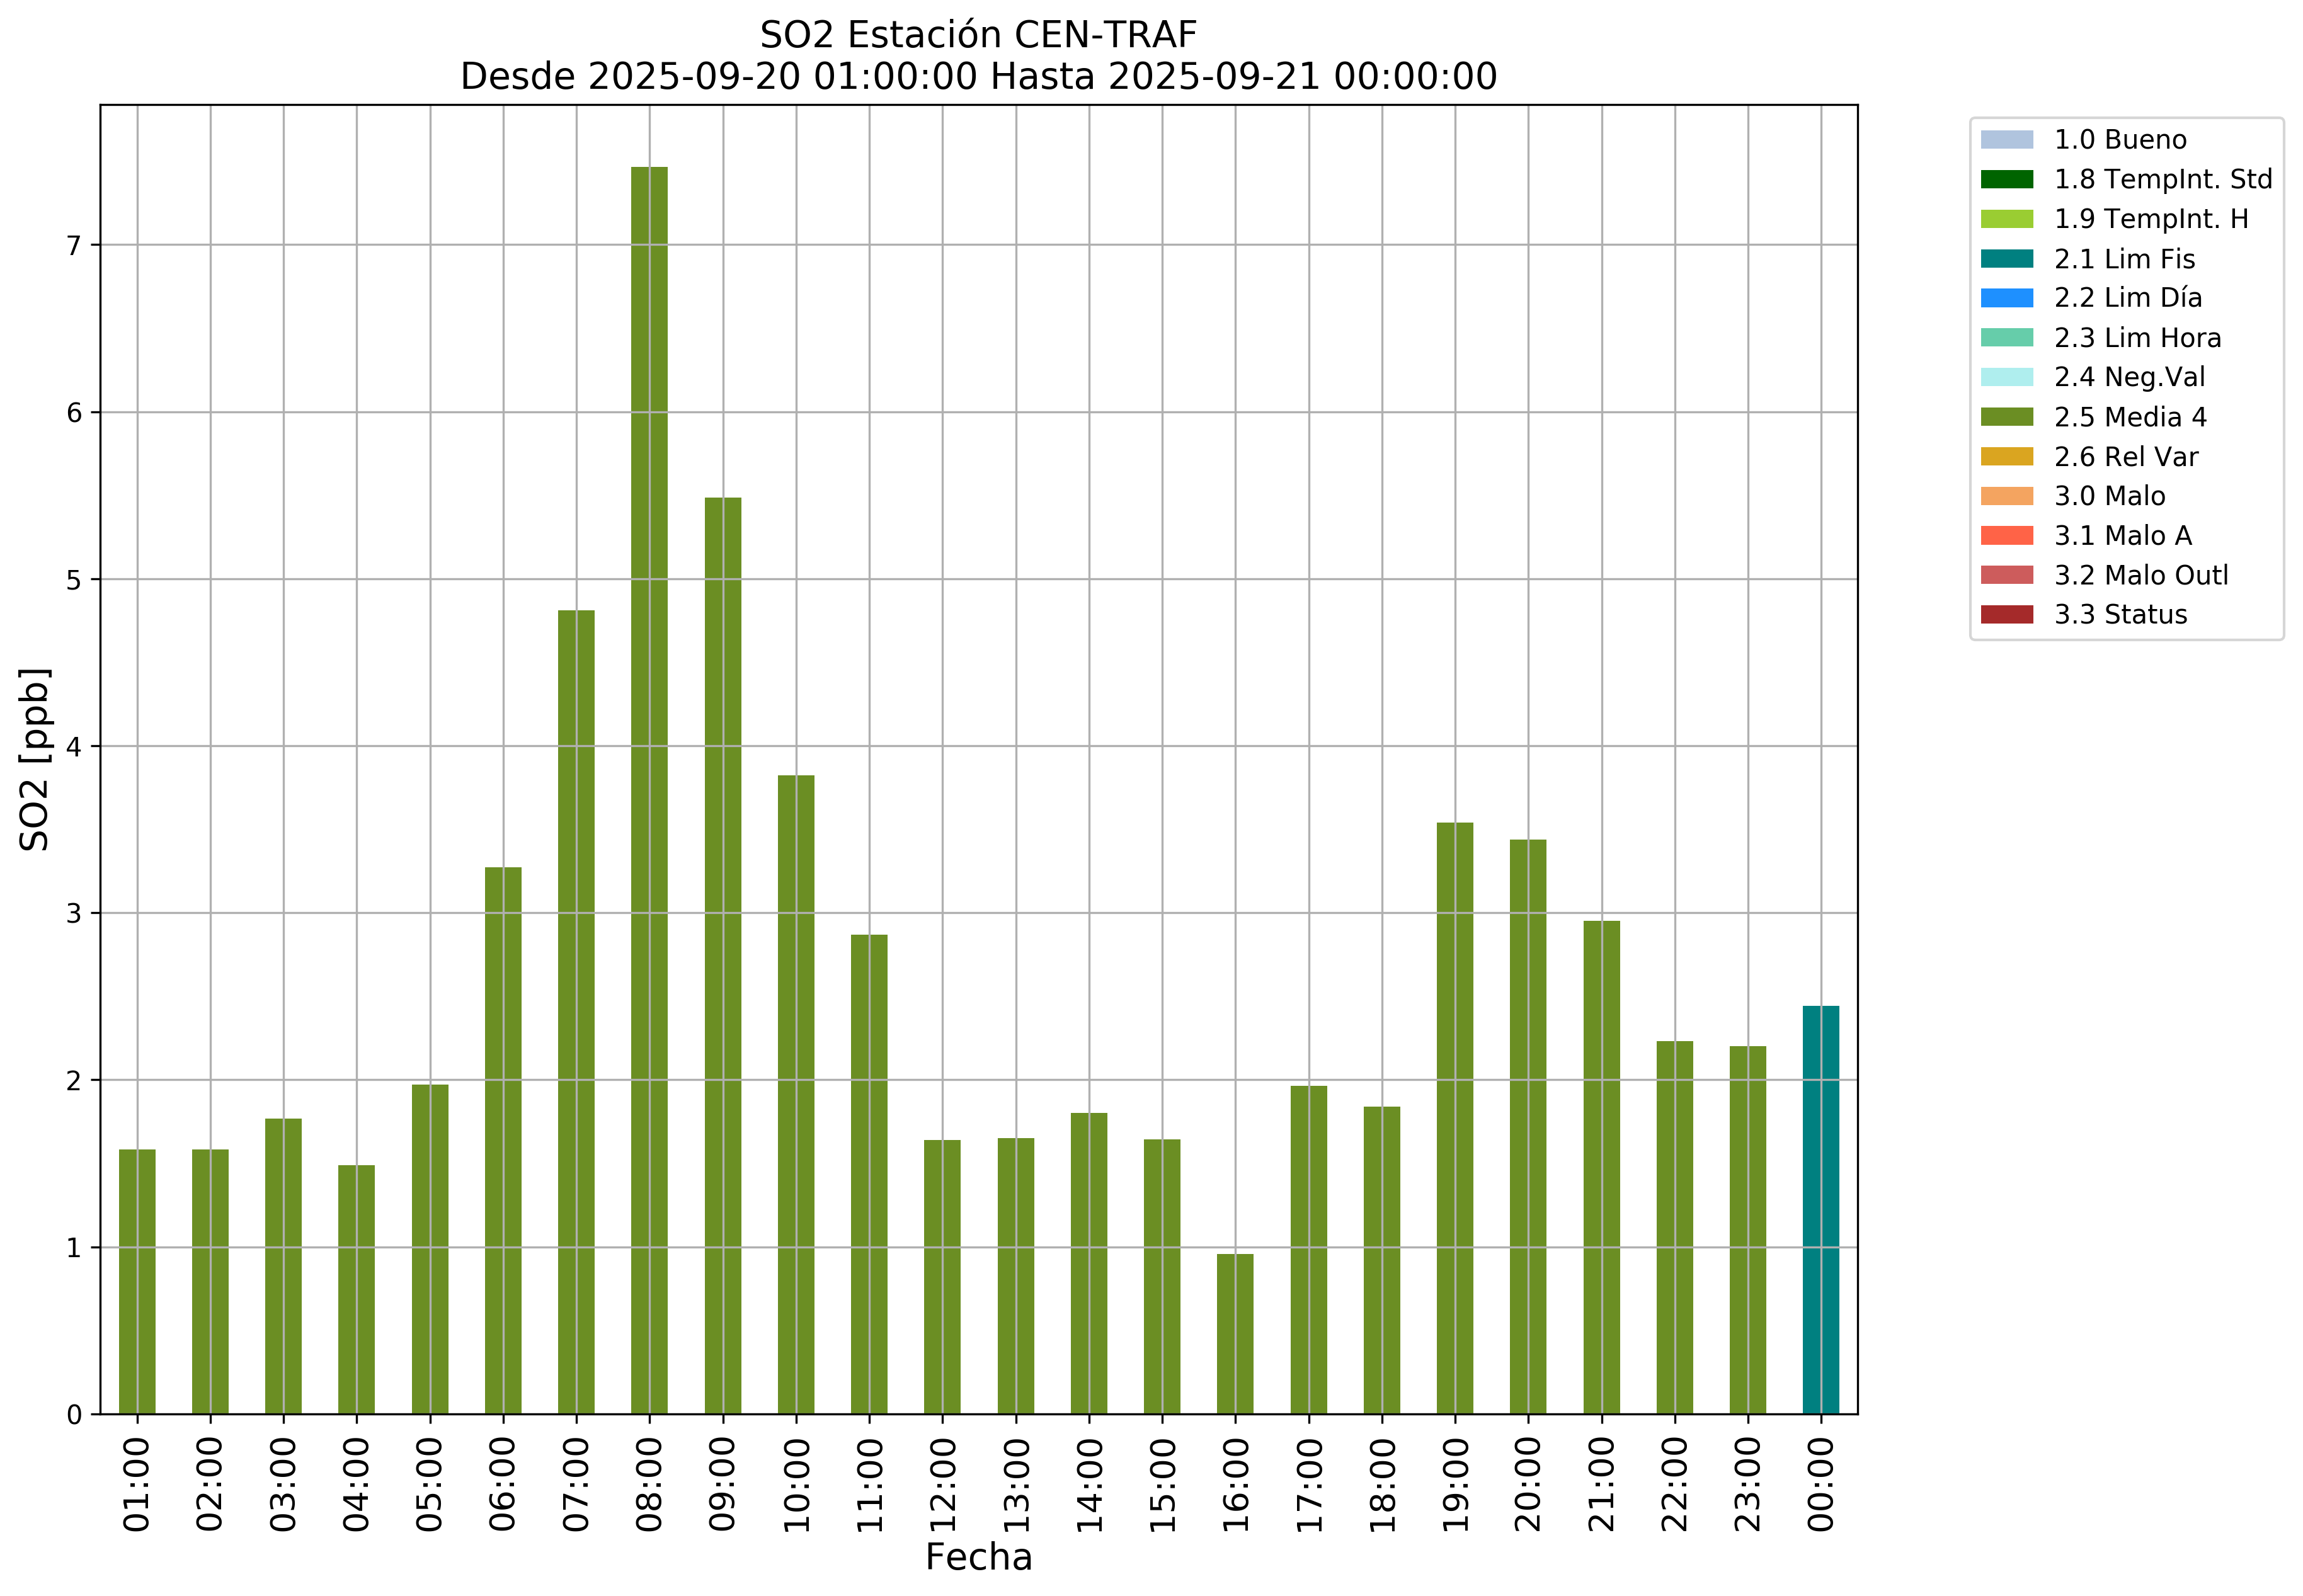Click the 2.6 Rel Var legend swatch
The width and height of the screenshot is (2303, 1596).
pos(2006,457)
